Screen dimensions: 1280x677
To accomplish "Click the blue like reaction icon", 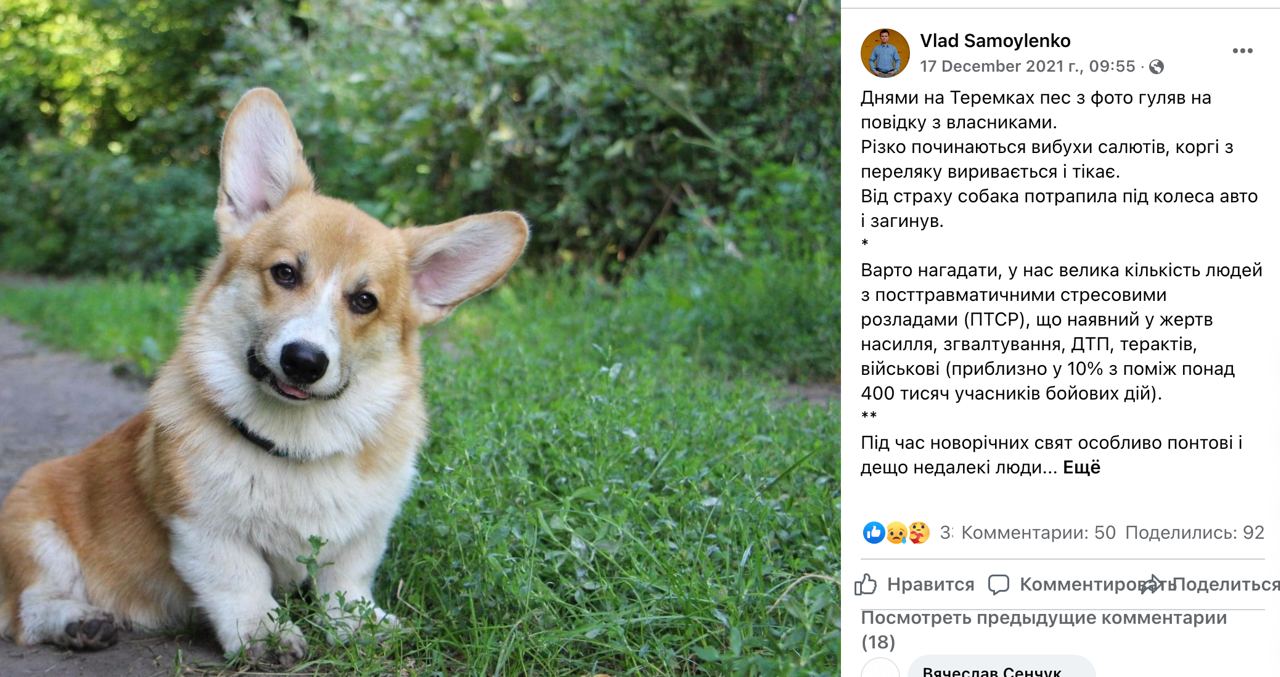I will click(x=873, y=533).
